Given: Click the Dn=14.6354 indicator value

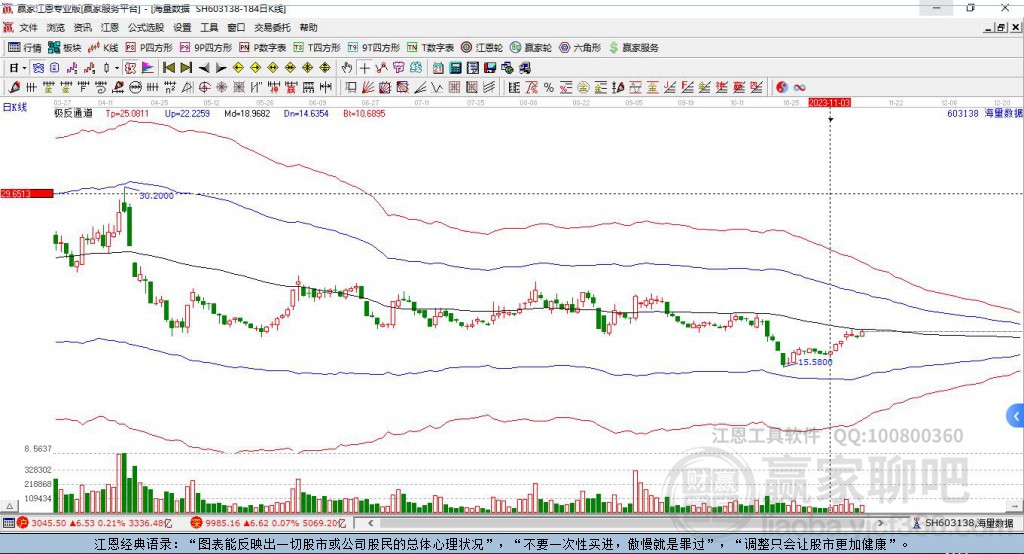Looking at the screenshot, I should click(x=306, y=113).
